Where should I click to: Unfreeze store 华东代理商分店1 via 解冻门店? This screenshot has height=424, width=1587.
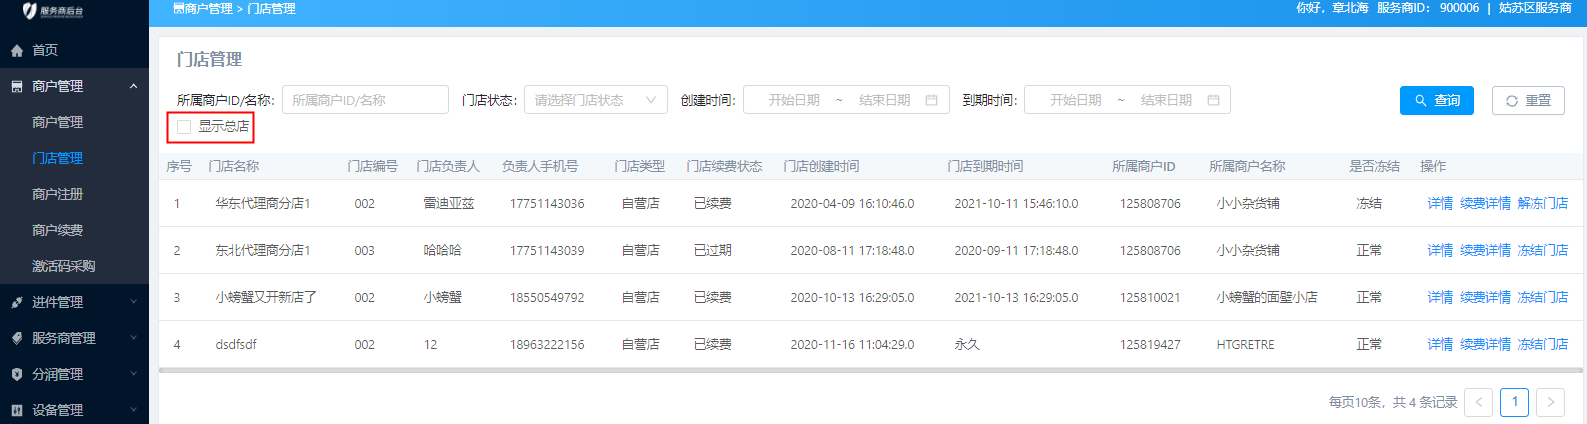pos(1542,203)
